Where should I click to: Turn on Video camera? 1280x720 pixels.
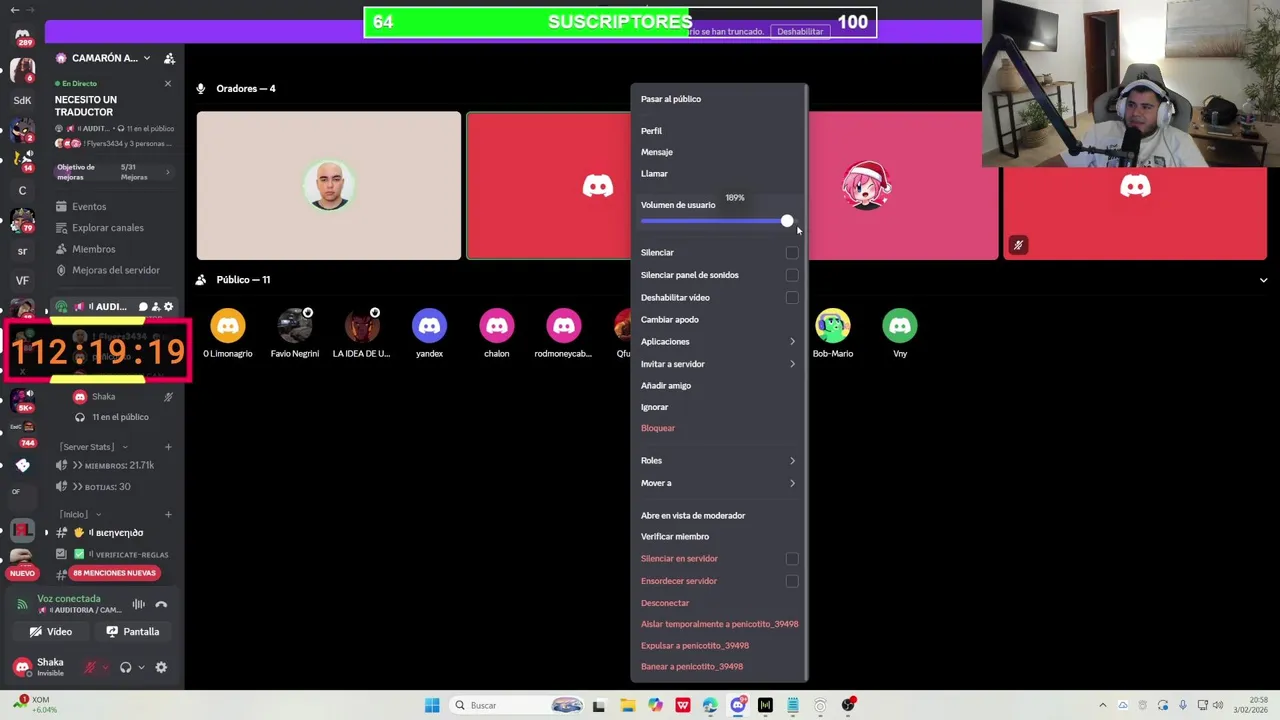(51, 632)
